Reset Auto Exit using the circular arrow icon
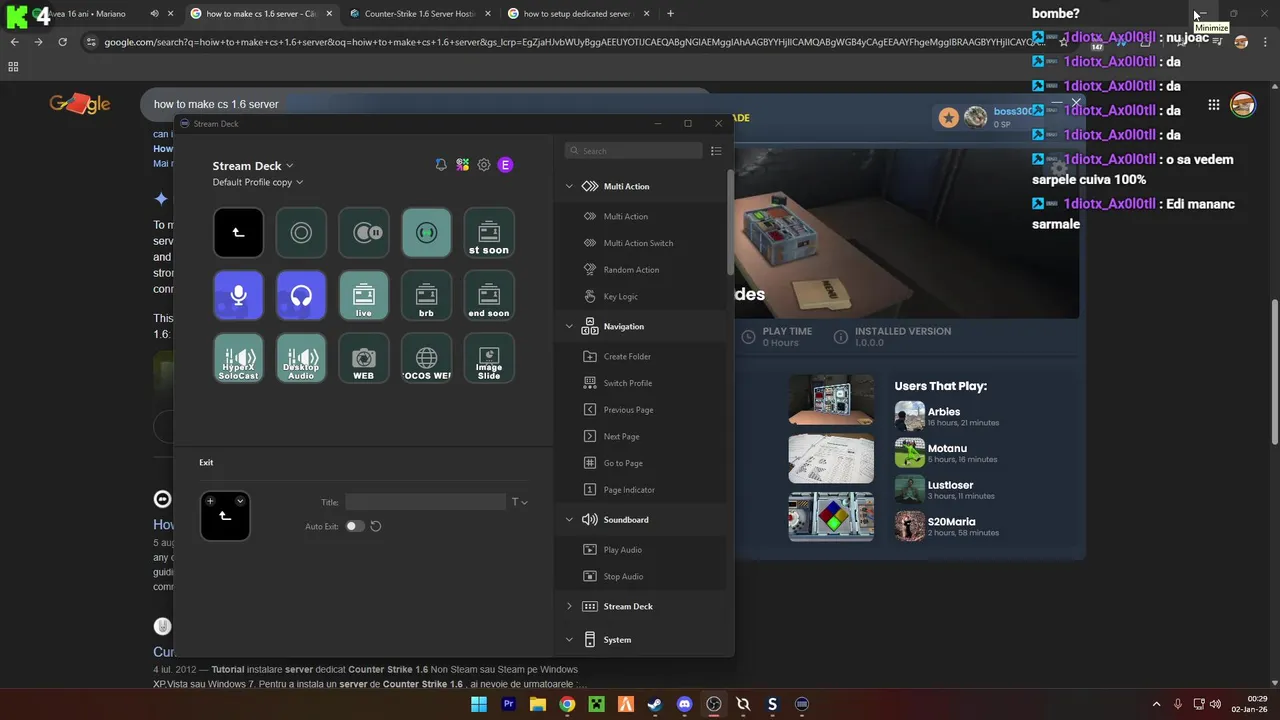Viewport: 1280px width, 720px height. [x=376, y=526]
